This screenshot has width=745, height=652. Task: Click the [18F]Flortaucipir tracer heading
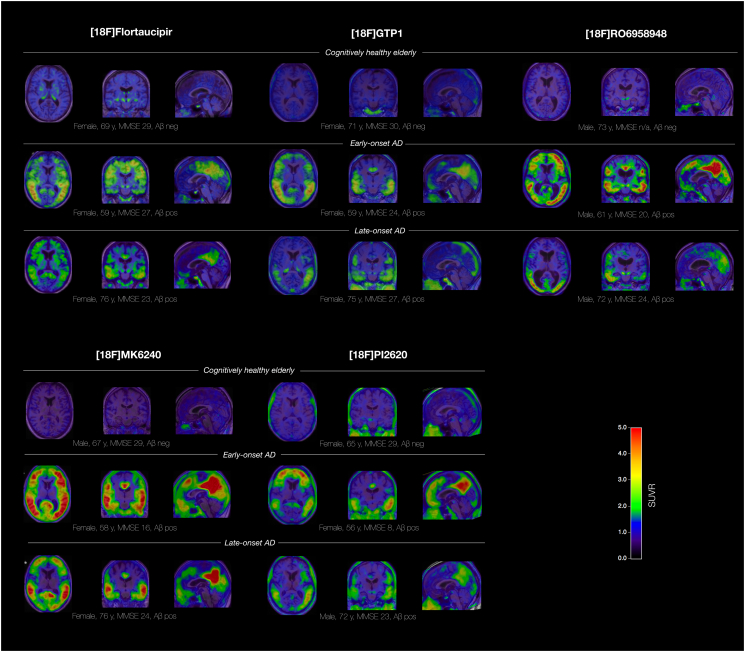[131, 32]
